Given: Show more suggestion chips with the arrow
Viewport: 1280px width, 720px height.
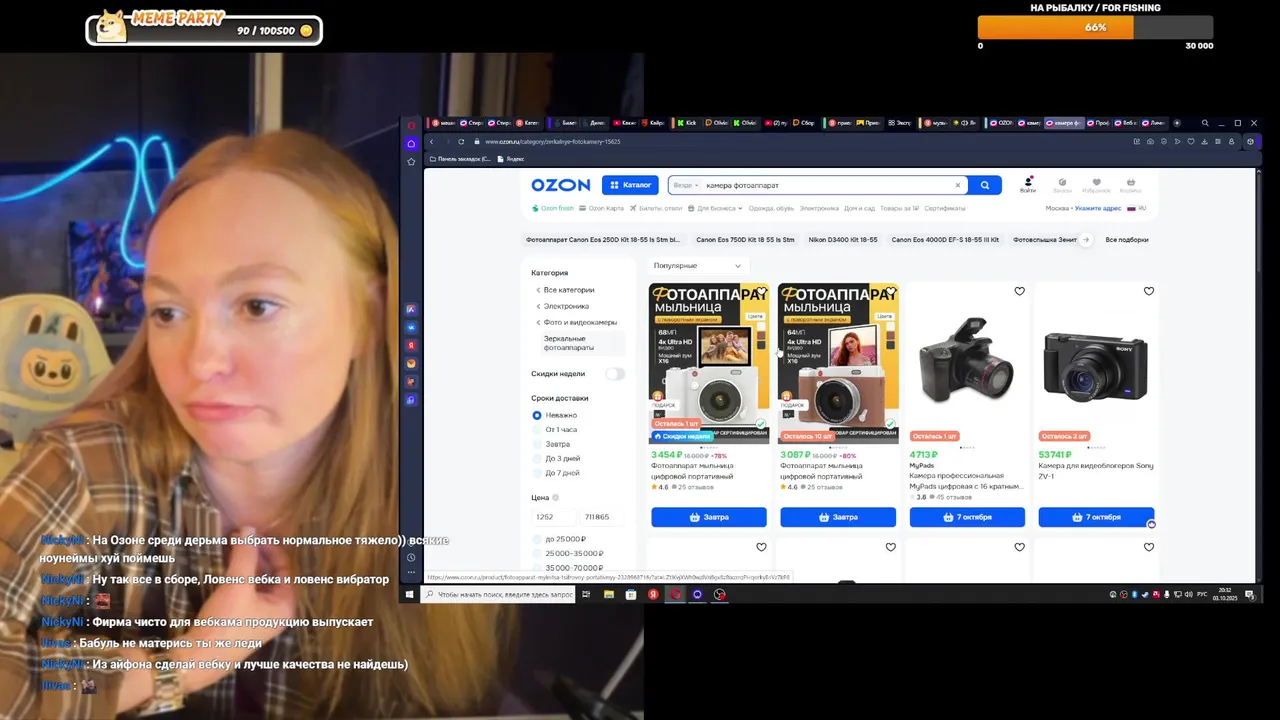Looking at the screenshot, I should click(1086, 240).
